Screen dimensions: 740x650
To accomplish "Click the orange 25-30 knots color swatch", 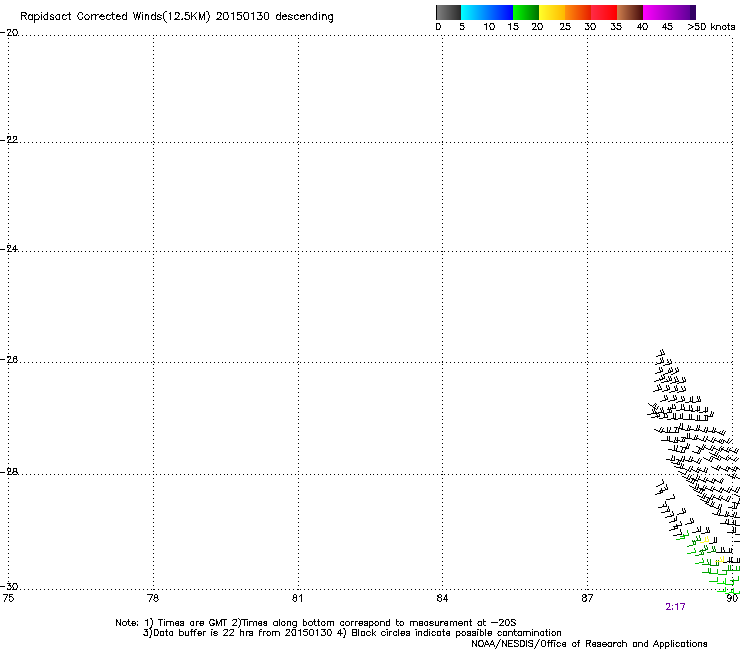I will click(x=578, y=12).
